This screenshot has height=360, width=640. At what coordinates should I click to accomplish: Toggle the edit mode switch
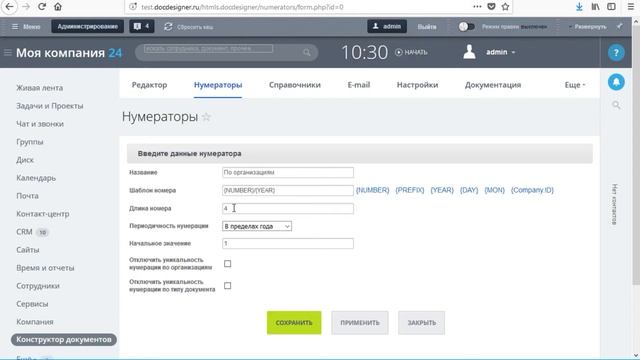[467, 27]
